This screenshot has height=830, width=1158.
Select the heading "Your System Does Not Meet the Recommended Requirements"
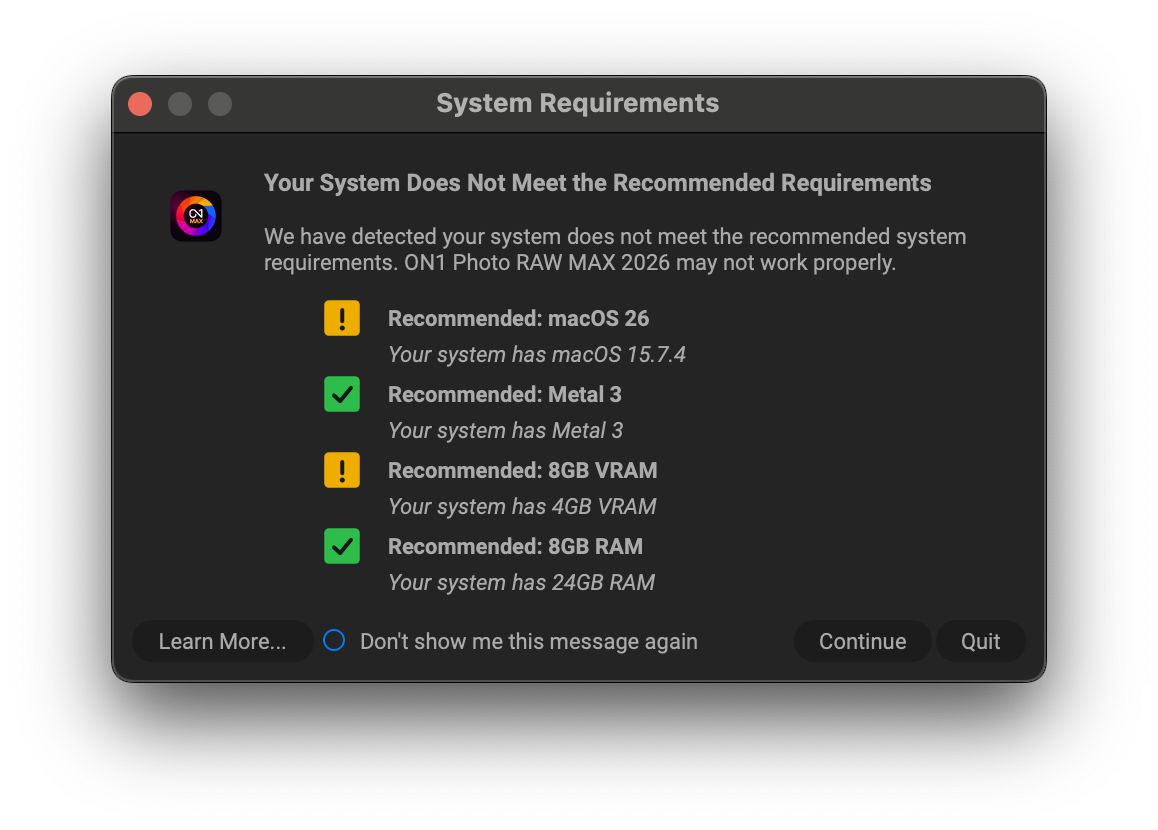(597, 183)
